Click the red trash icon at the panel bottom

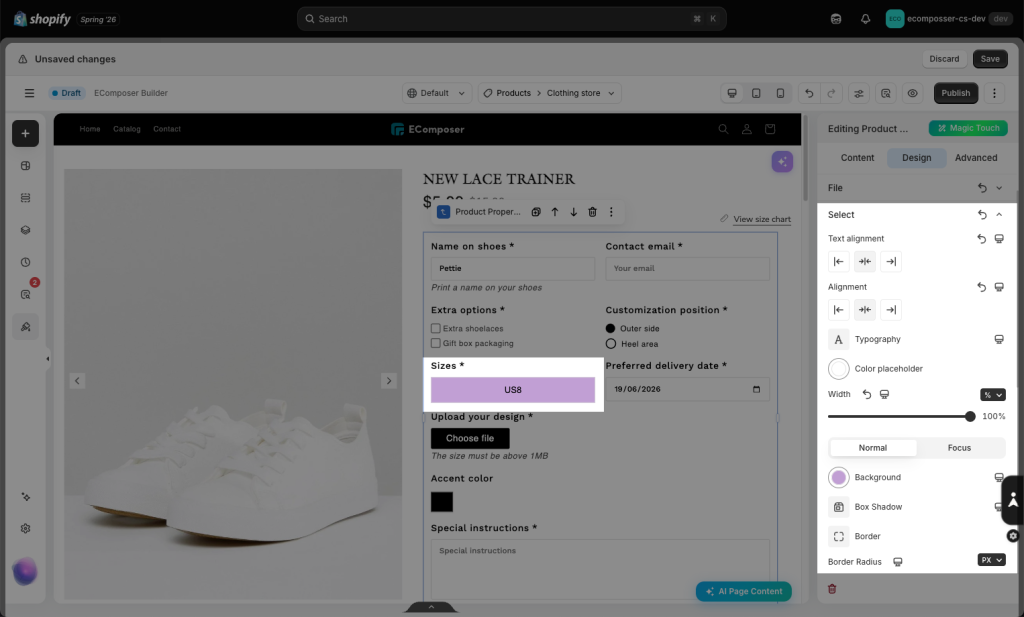pyautogui.click(x=832, y=589)
